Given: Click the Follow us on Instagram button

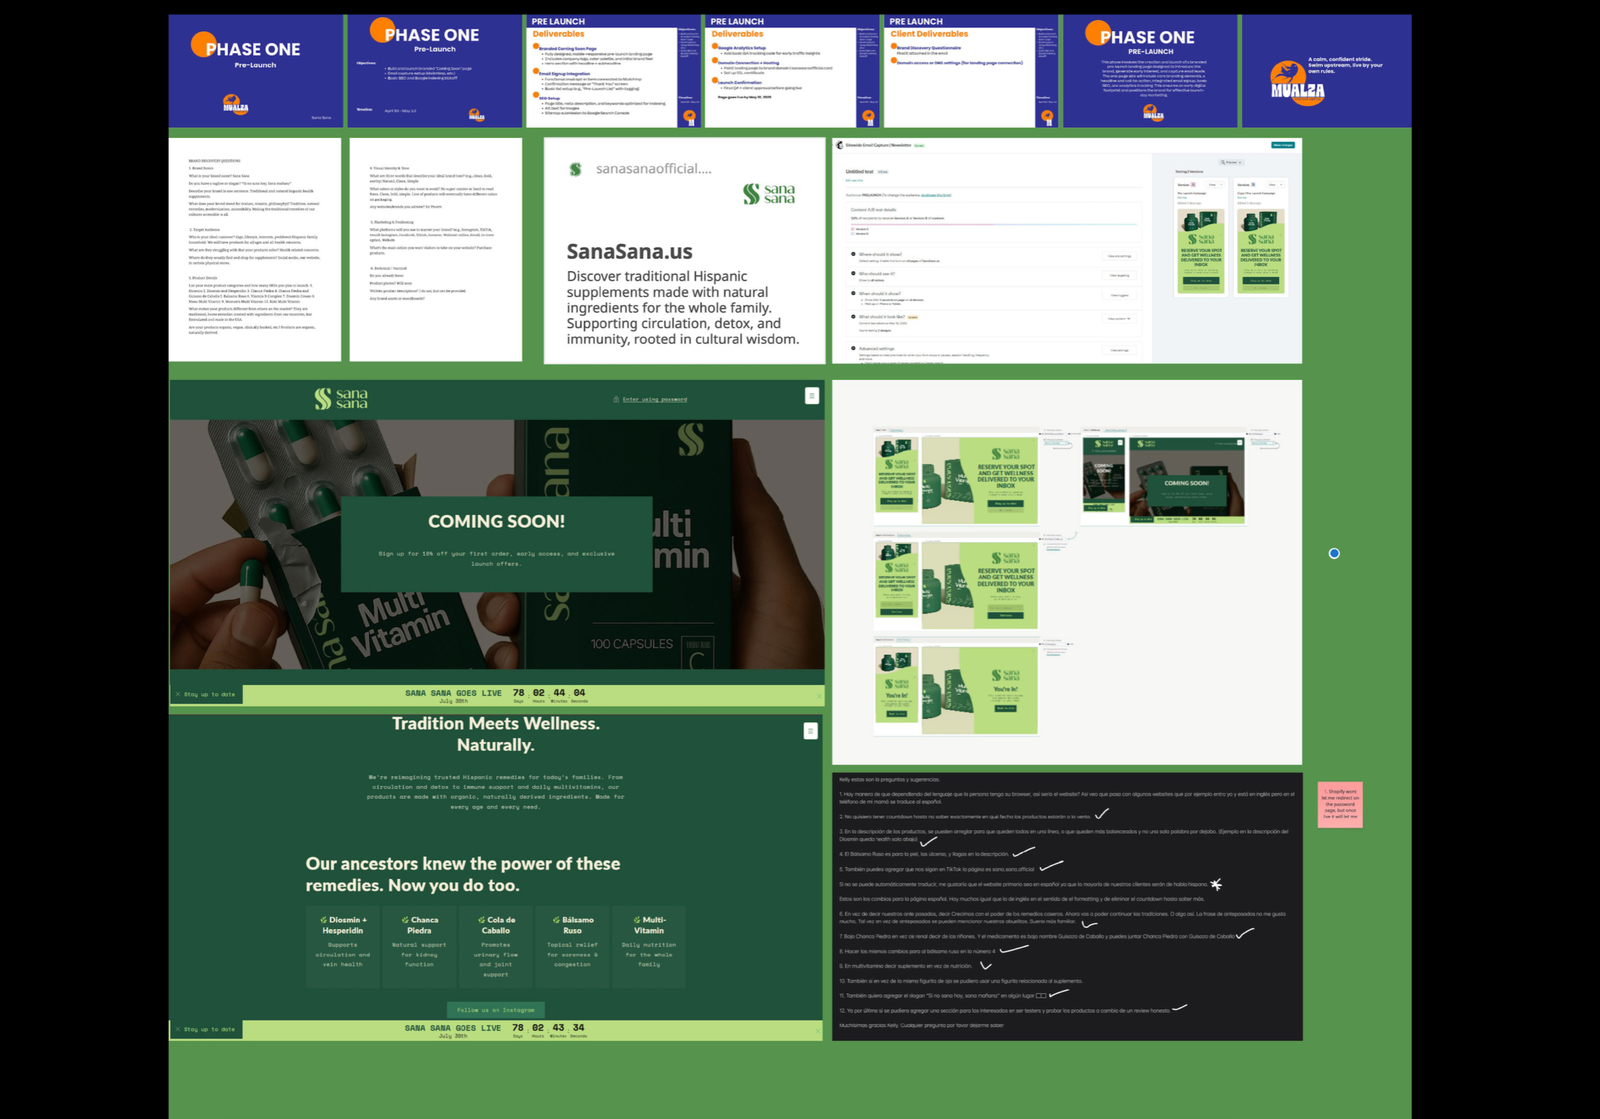Looking at the screenshot, I should (x=496, y=1010).
